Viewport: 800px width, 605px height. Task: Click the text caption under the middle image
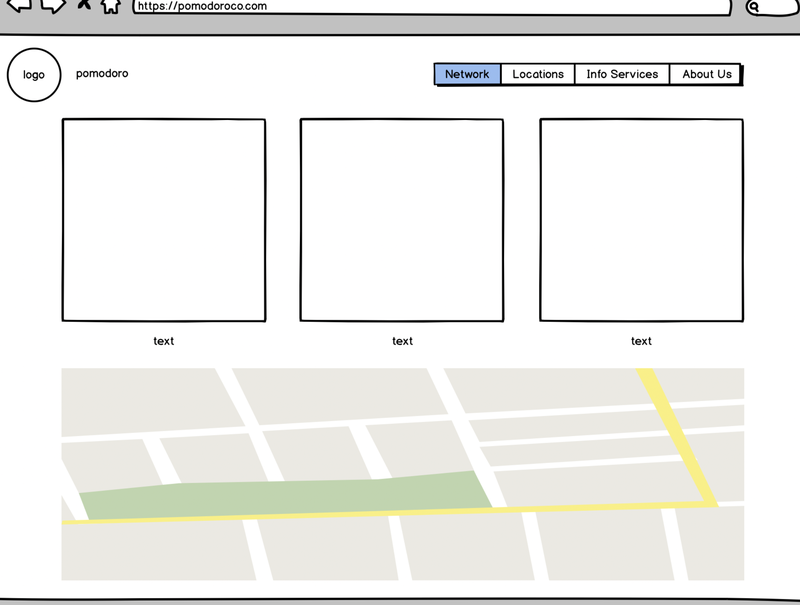click(400, 341)
